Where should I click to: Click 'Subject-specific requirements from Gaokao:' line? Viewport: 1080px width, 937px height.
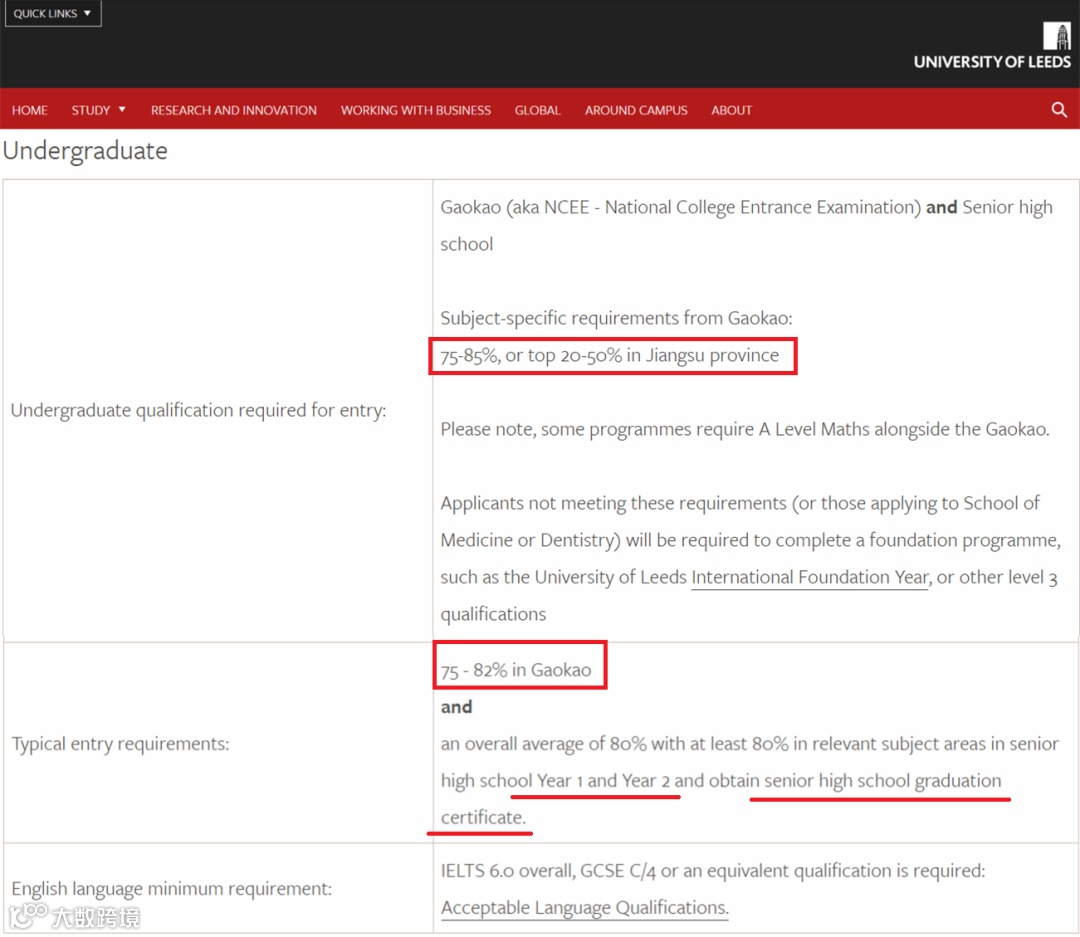click(616, 318)
